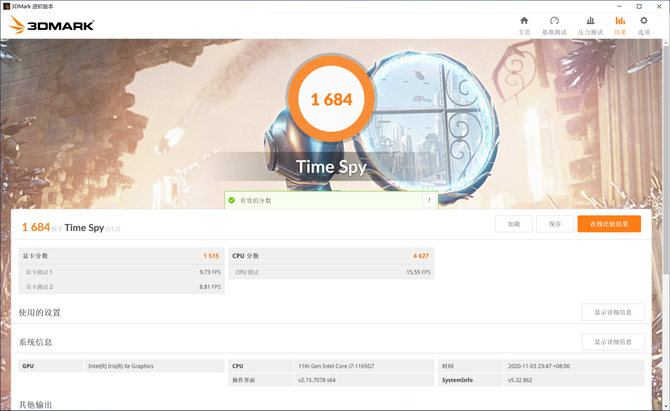Open the 选项 options gear icon
Image resolution: width=670 pixels, height=411 pixels.
644,21
